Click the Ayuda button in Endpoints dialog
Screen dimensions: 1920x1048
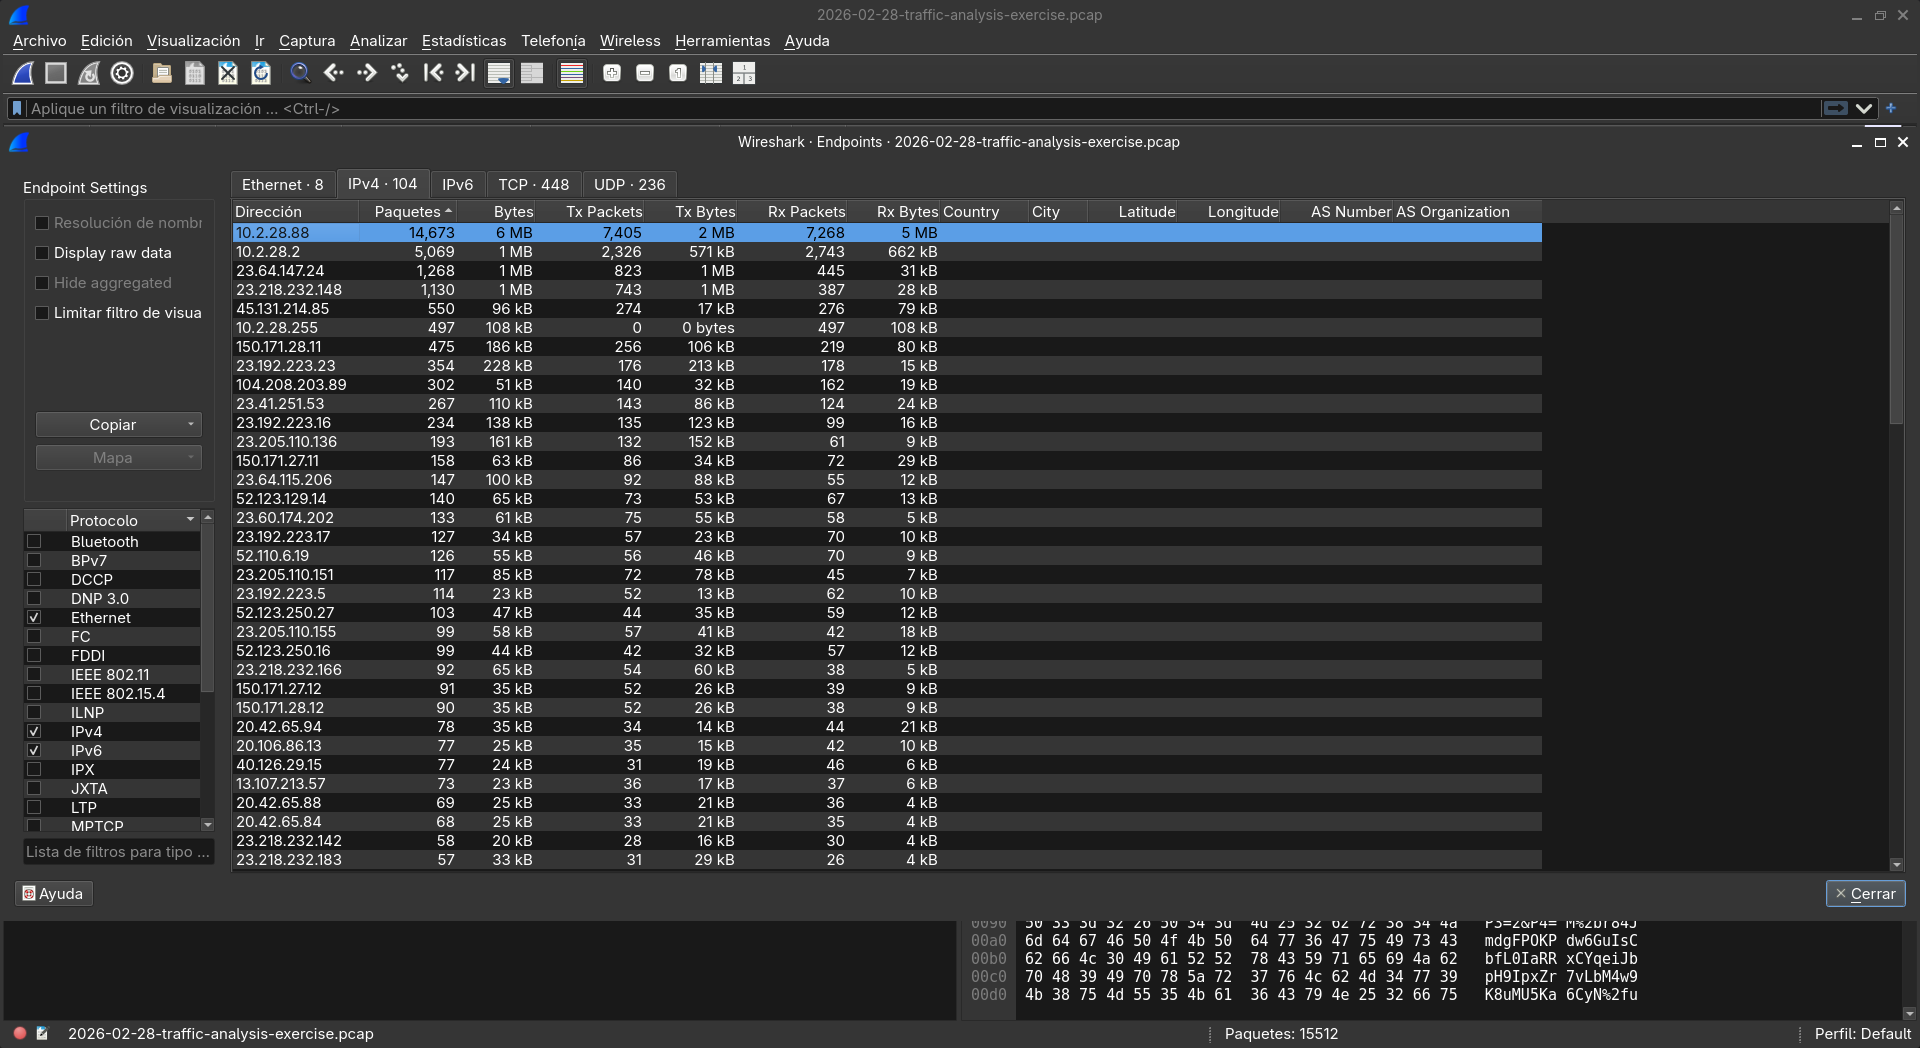[x=54, y=893]
